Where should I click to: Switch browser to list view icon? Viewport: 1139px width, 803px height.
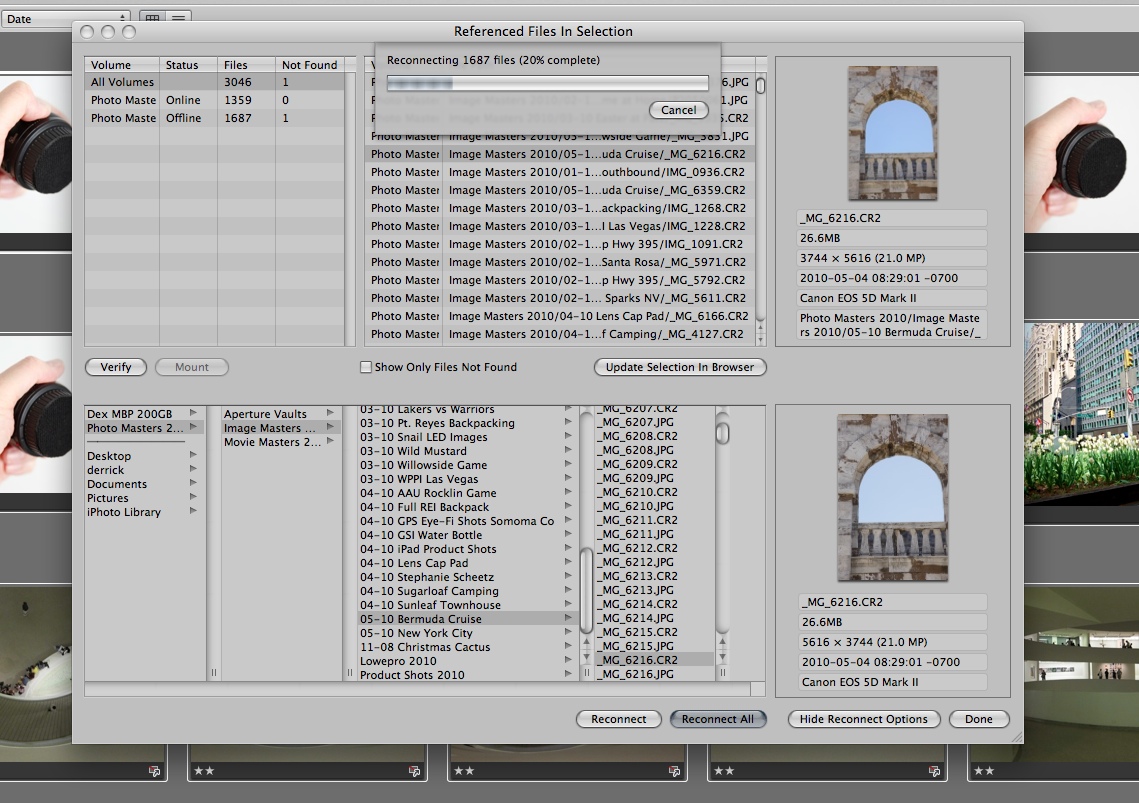178,18
